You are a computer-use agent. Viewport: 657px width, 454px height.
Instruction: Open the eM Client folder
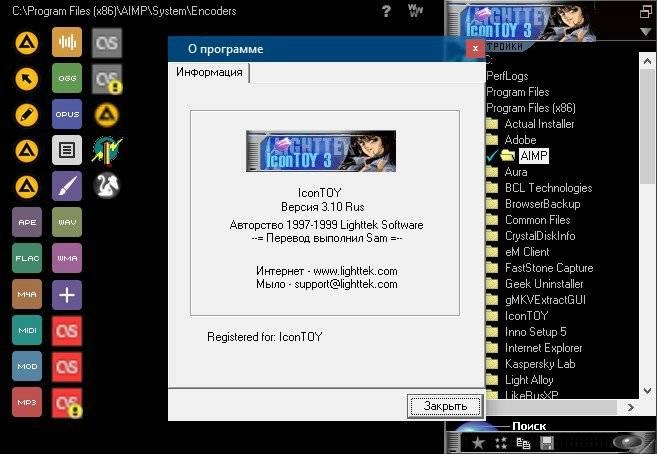coord(527,252)
